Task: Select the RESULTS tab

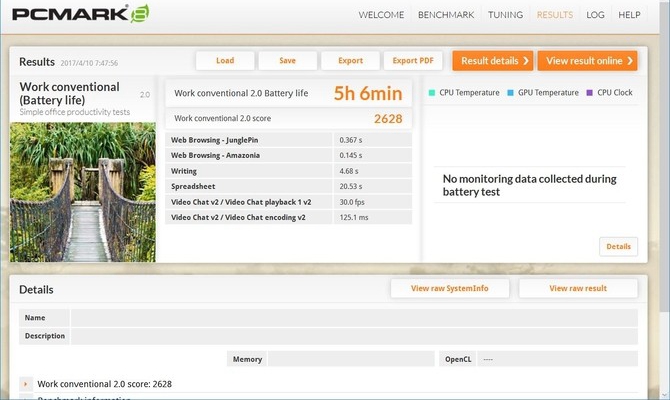Action: tap(555, 15)
